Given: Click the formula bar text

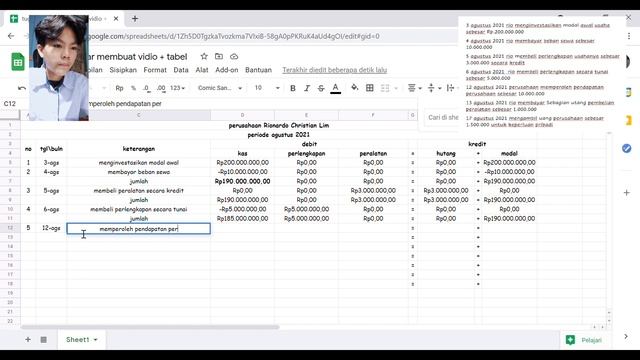Looking at the screenshot, I should pos(125,104).
